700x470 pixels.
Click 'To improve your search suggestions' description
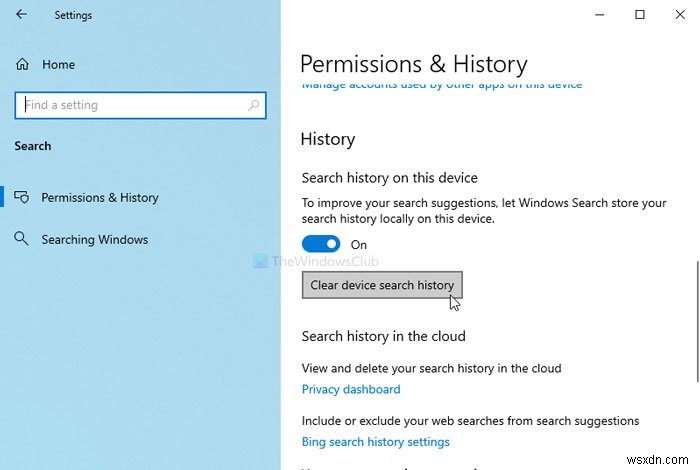point(484,211)
